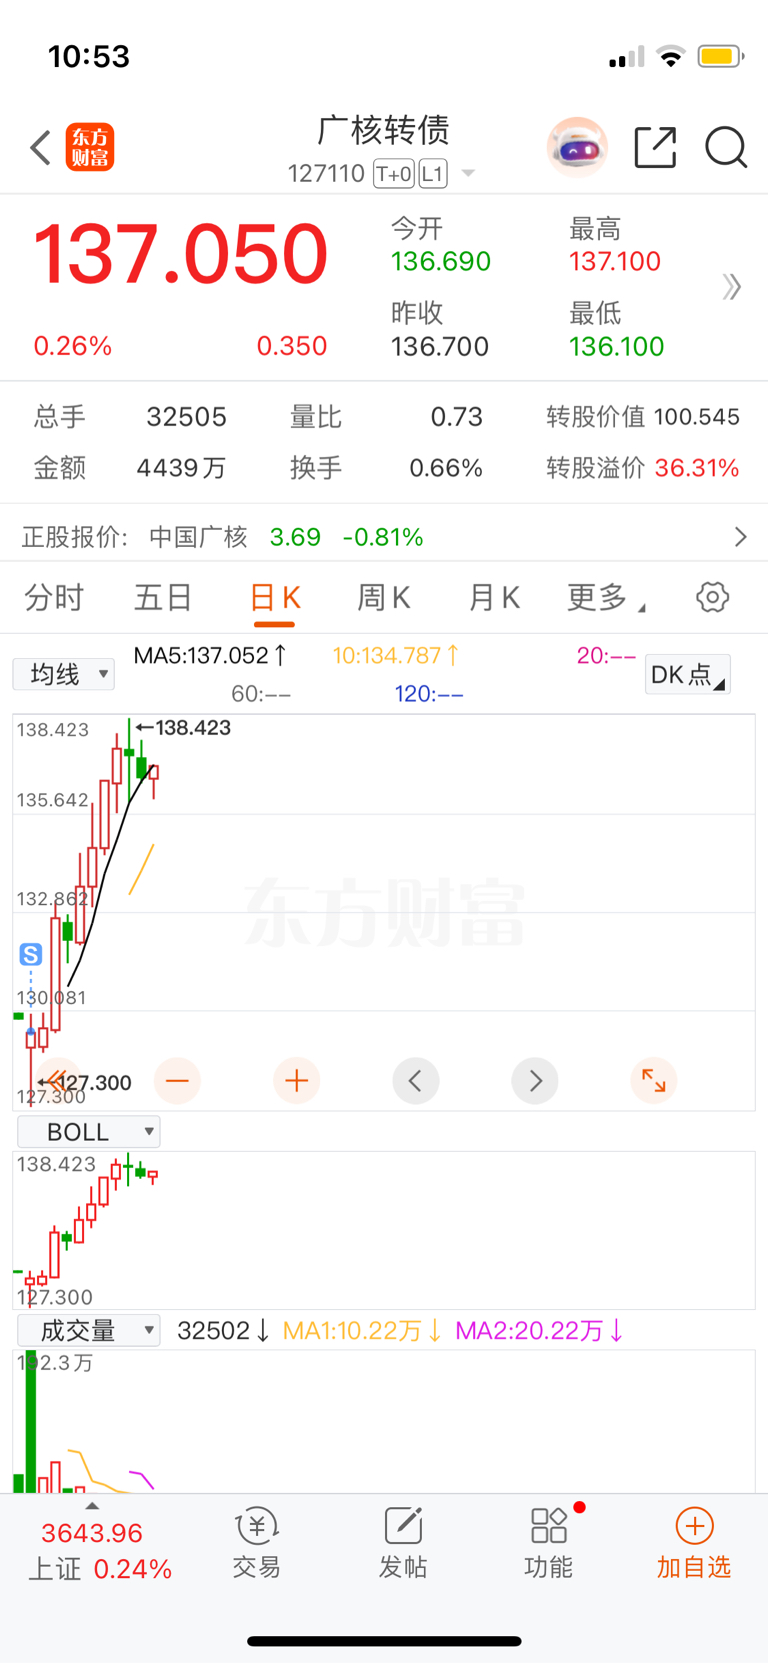768x1663 pixels.
Task: Shift chart right with arrow button
Action: point(535,1081)
